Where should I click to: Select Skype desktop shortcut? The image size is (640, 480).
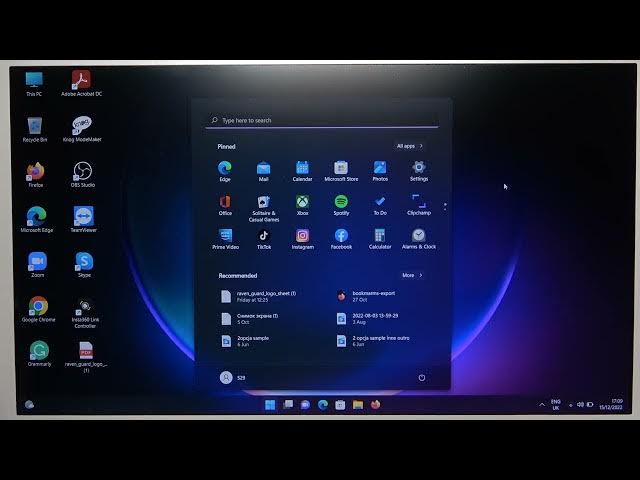[84, 265]
